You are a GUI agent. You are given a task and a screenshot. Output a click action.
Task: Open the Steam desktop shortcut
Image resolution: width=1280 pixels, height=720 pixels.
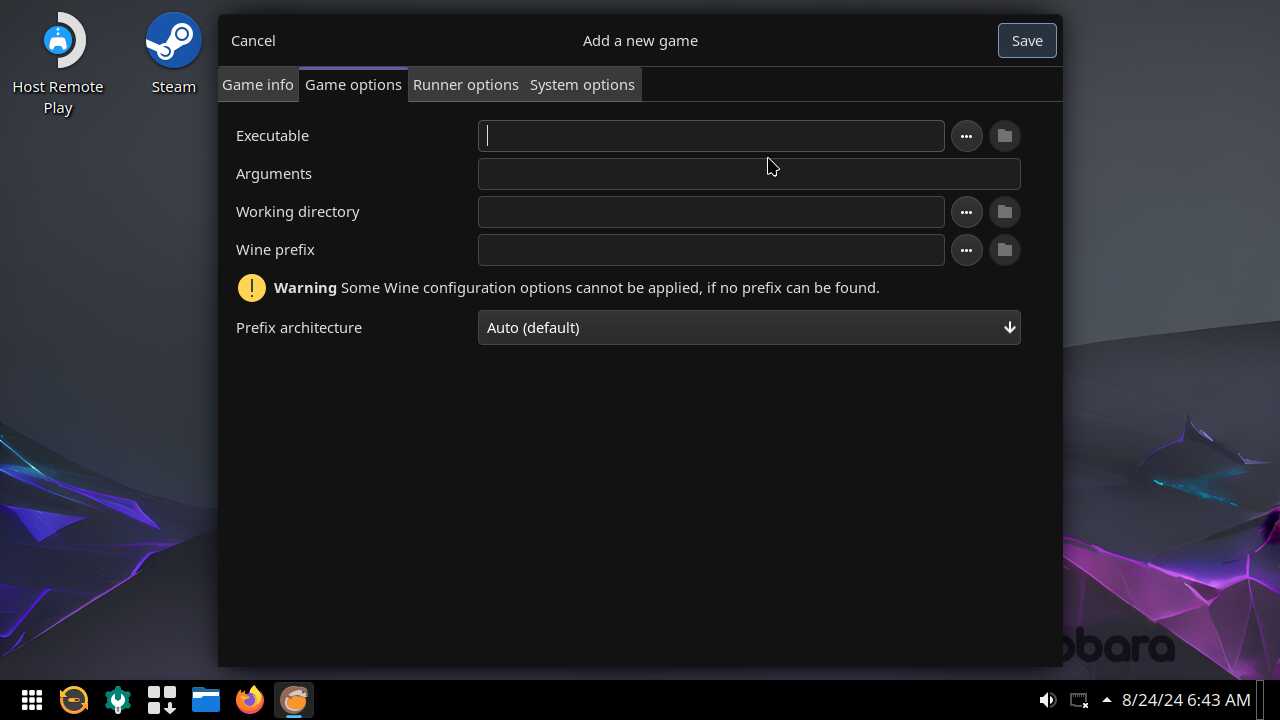(174, 54)
